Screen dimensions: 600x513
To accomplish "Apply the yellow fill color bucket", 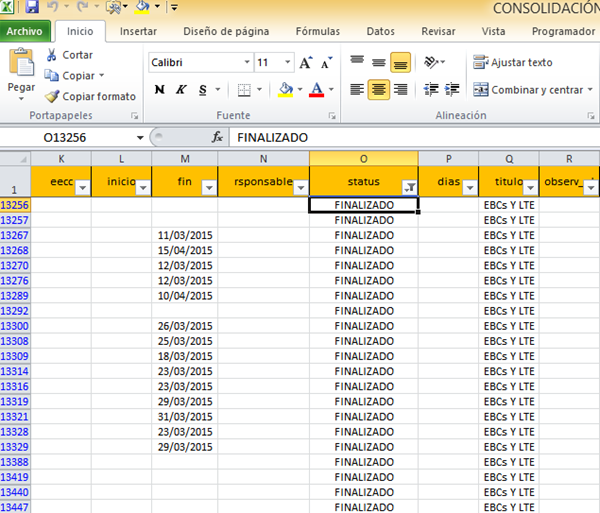I will 285,90.
